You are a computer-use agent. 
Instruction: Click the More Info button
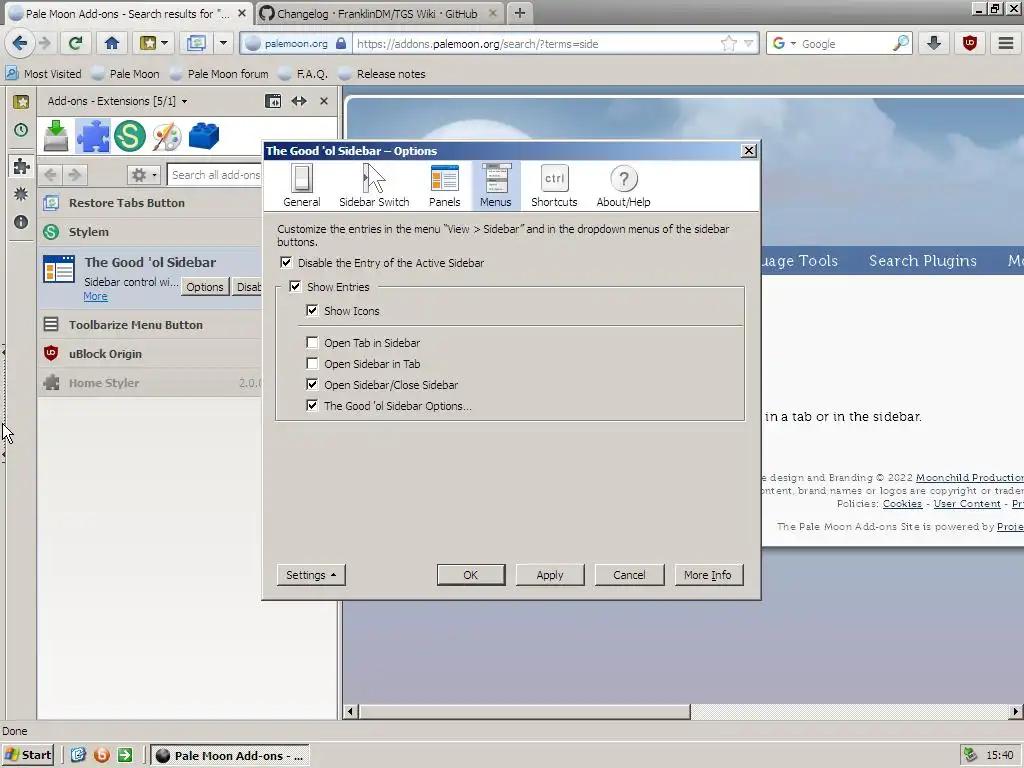click(708, 575)
